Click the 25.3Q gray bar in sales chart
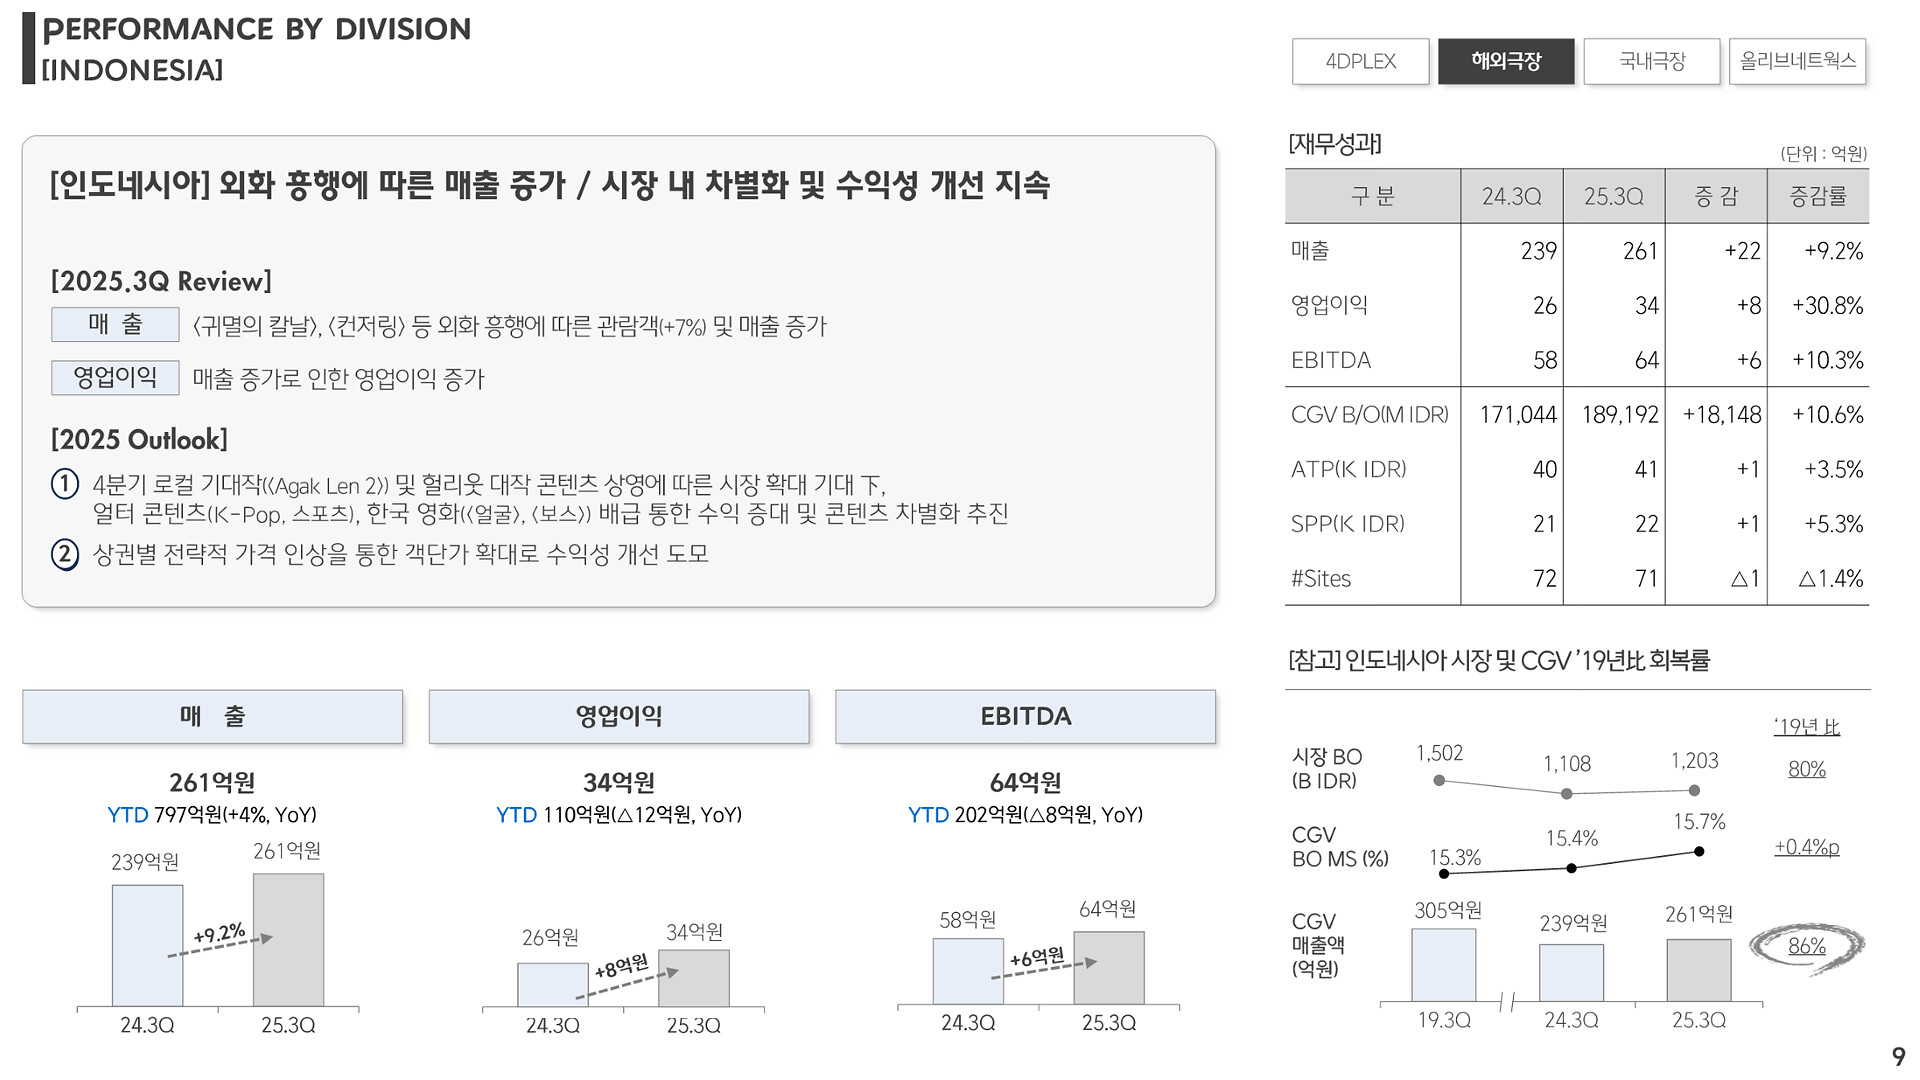This screenshot has height=1080, width=1920. [288, 940]
